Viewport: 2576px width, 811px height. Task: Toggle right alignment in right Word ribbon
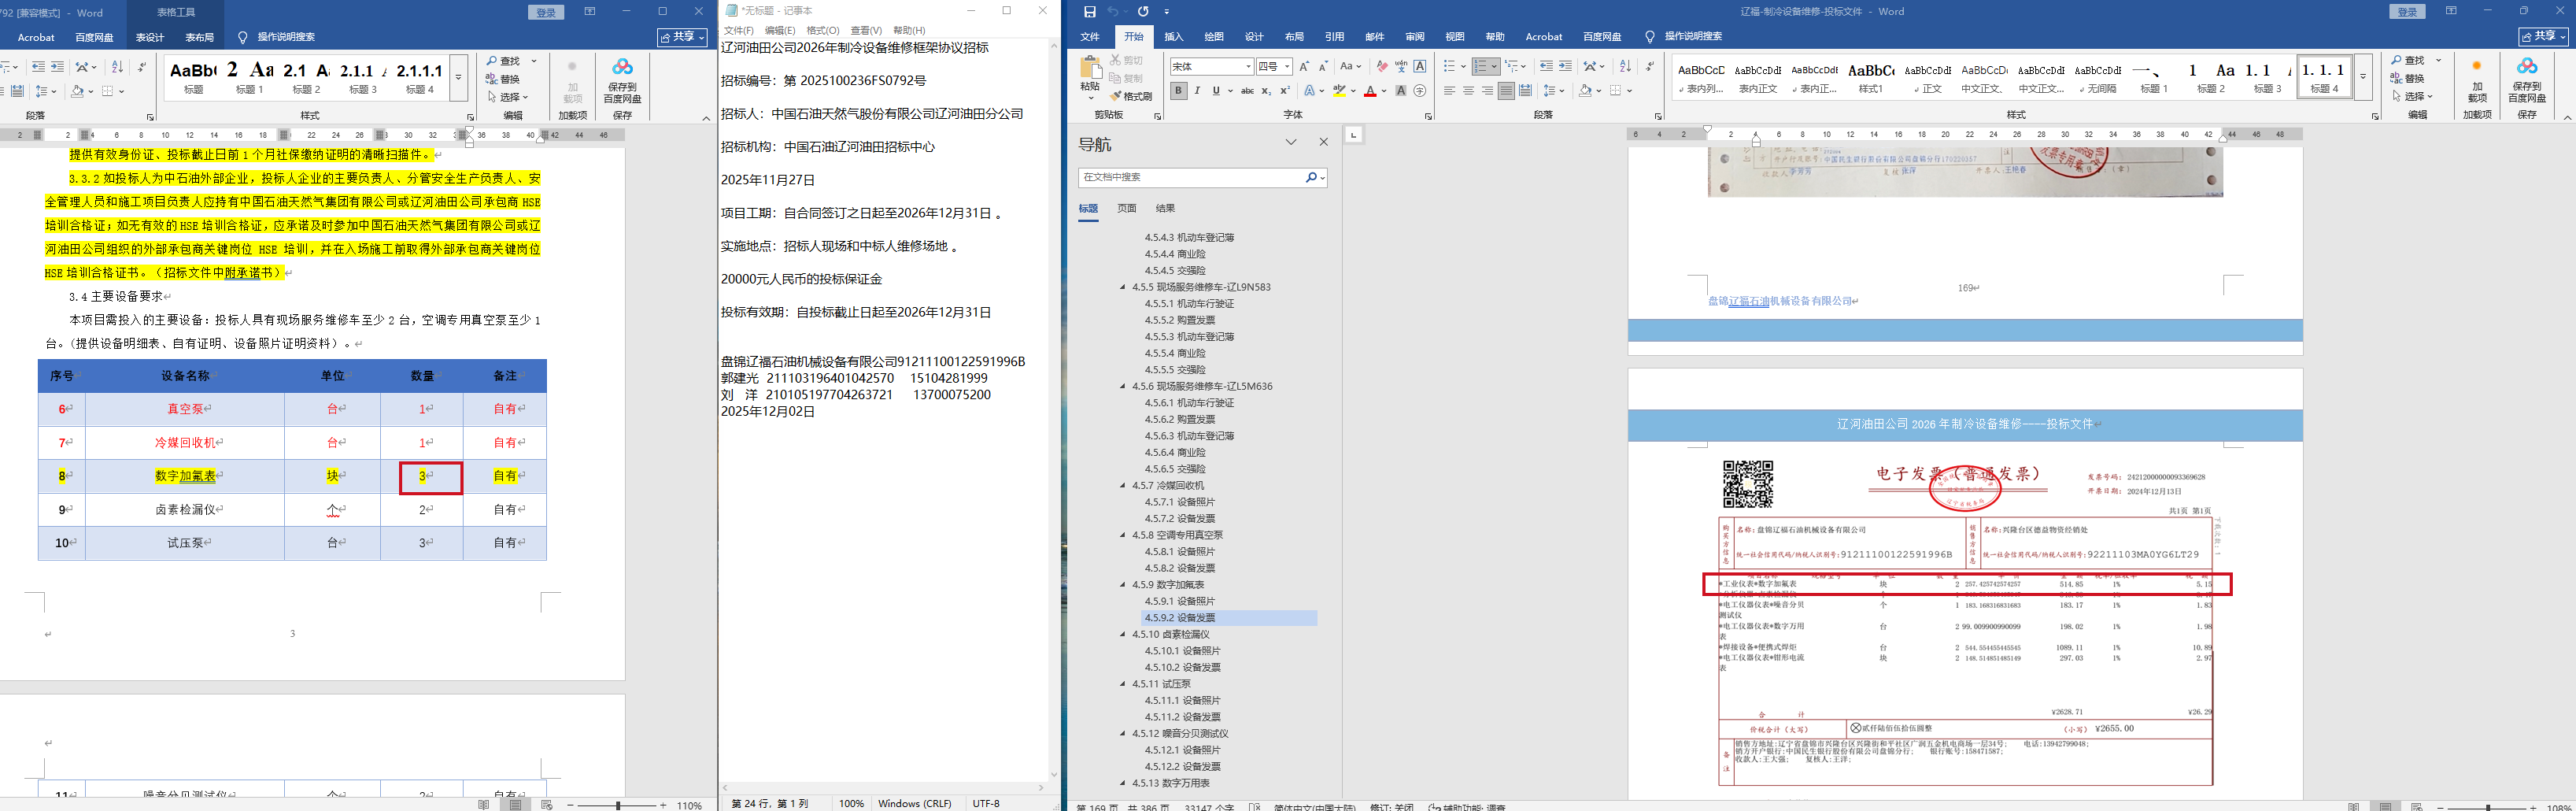pyautogui.click(x=1487, y=91)
